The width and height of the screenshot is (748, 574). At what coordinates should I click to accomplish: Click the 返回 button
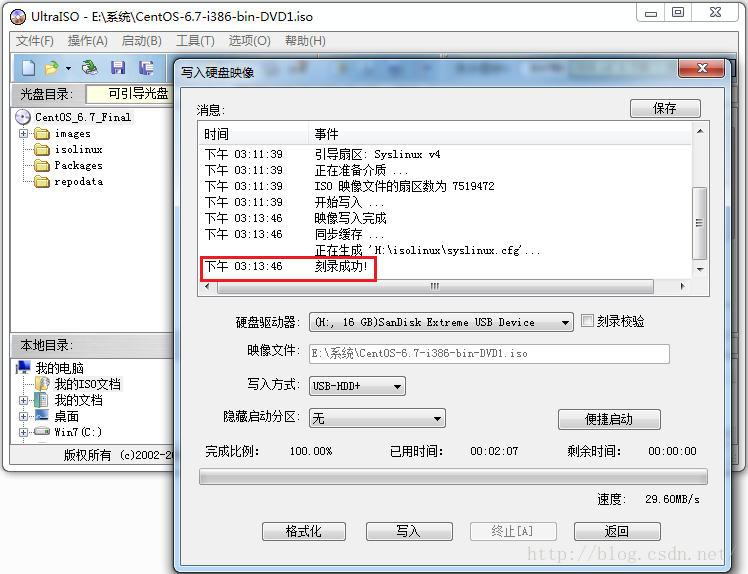click(x=617, y=531)
